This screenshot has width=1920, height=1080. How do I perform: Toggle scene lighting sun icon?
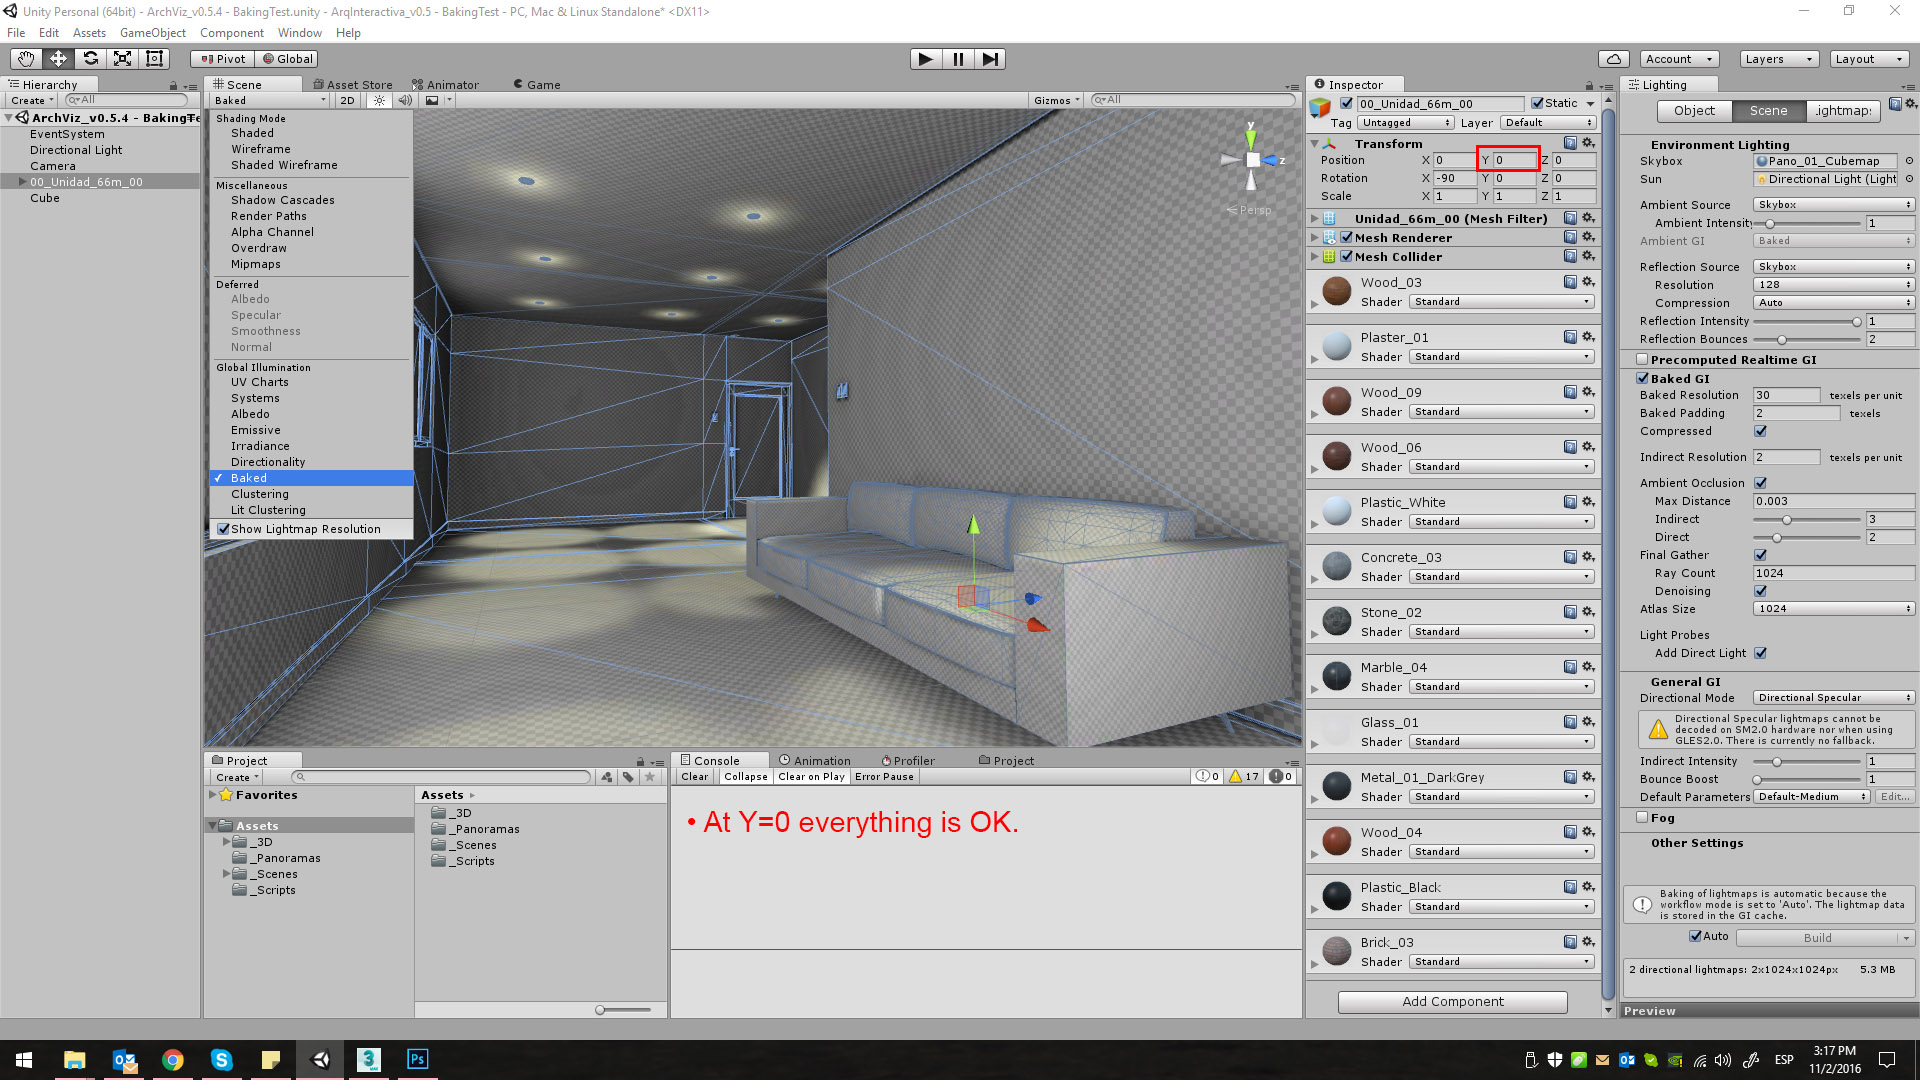pos(379,100)
